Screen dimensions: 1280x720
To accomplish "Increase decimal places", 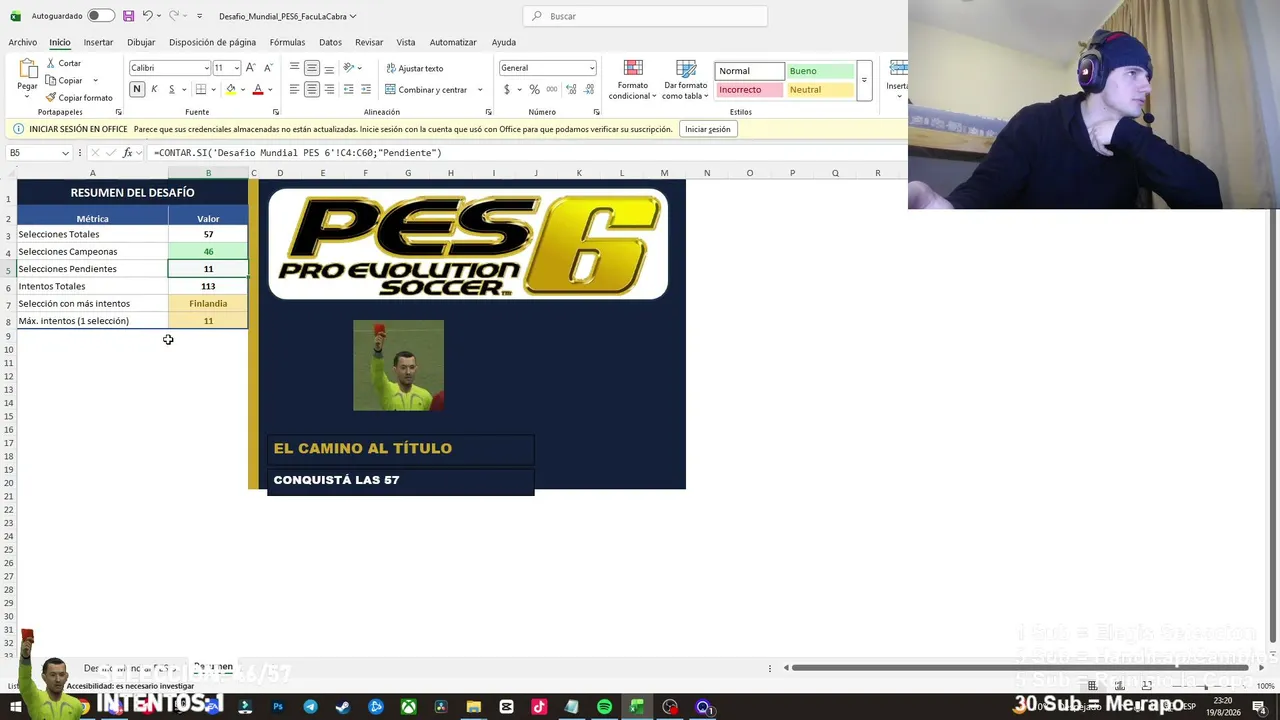I will point(570,89).
